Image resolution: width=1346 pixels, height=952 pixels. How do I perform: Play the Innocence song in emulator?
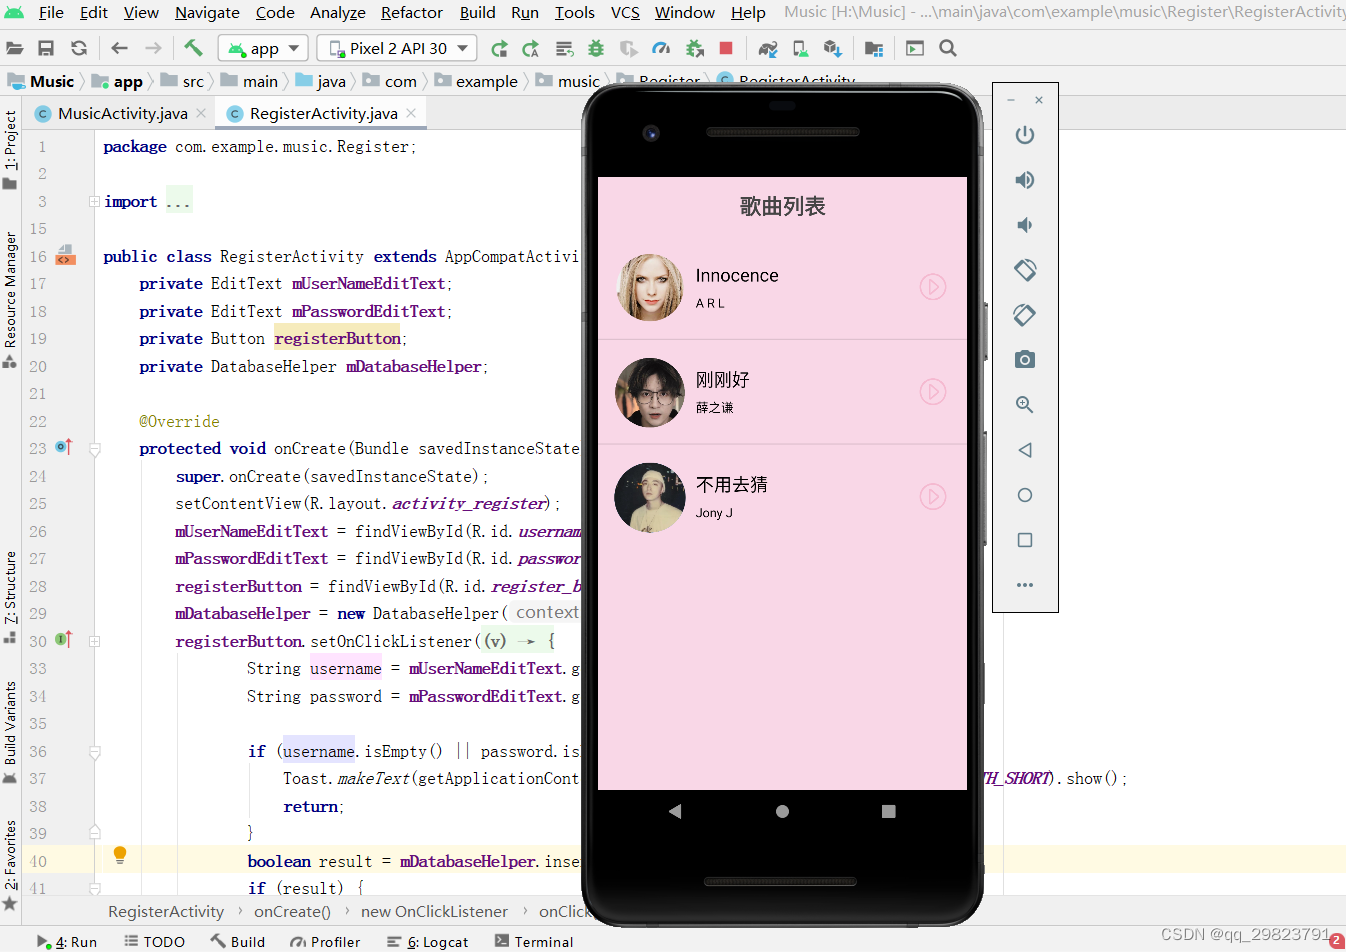(x=933, y=287)
